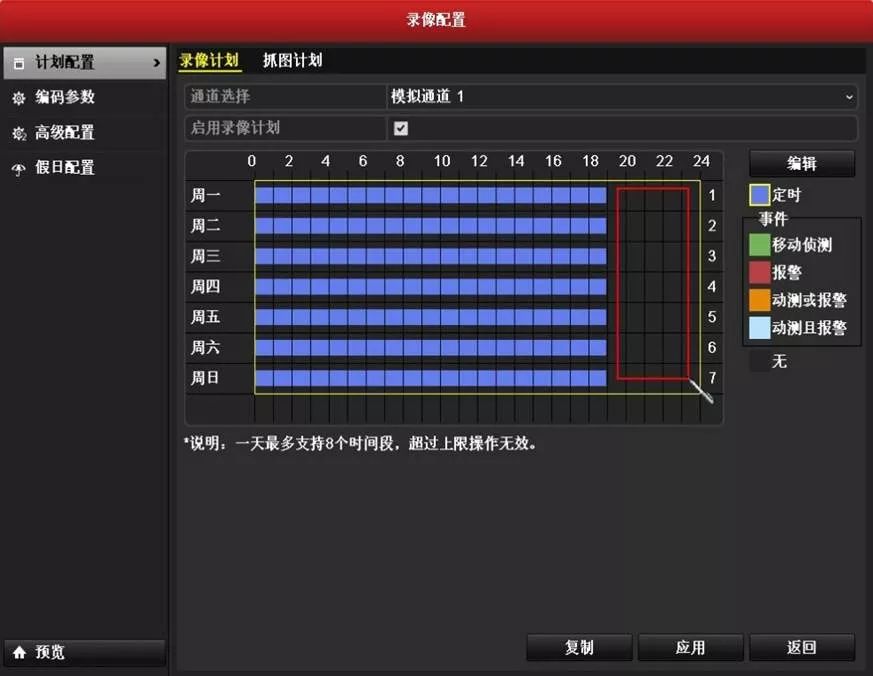This screenshot has height=676, width=873.
Task: Click the 高级配置 gear icon
Action: pos(18,133)
